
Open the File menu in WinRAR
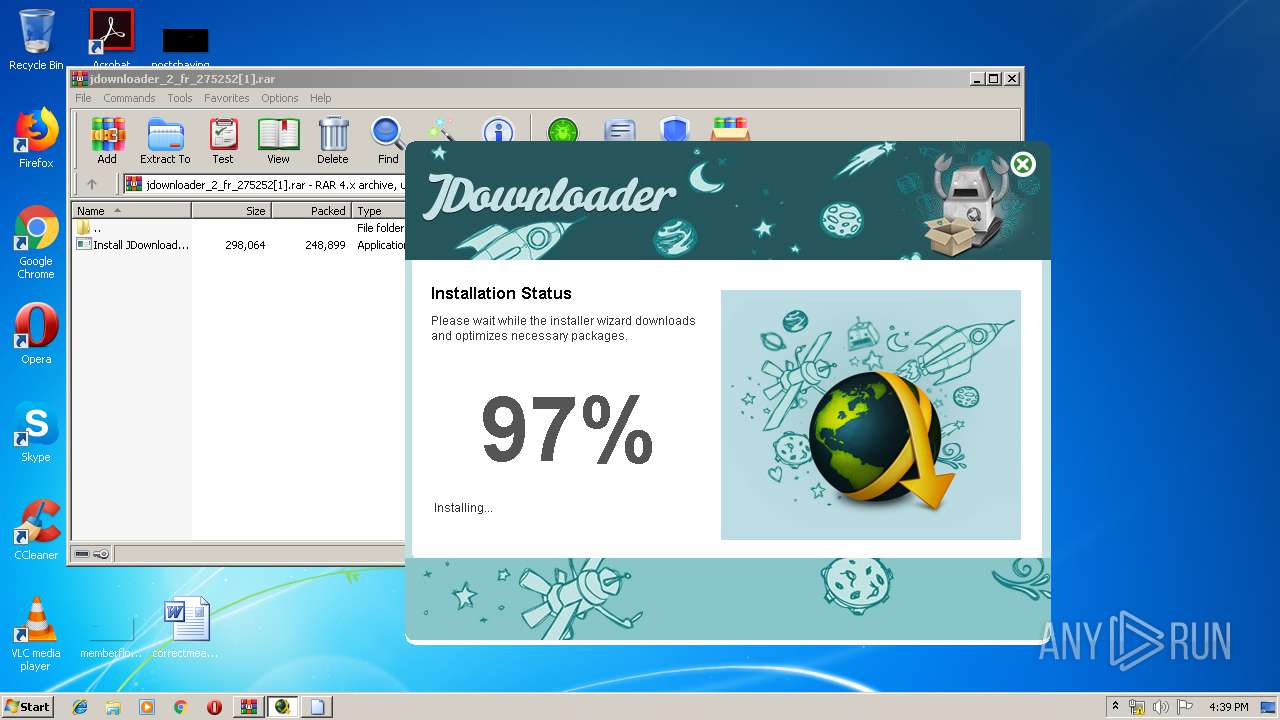pos(83,98)
